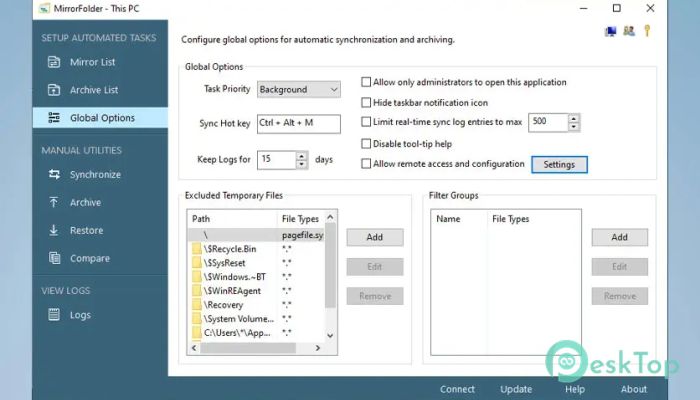Image resolution: width=700 pixels, height=400 pixels.
Task: Select the $Windows.~BT folder icon
Action: pos(196,277)
